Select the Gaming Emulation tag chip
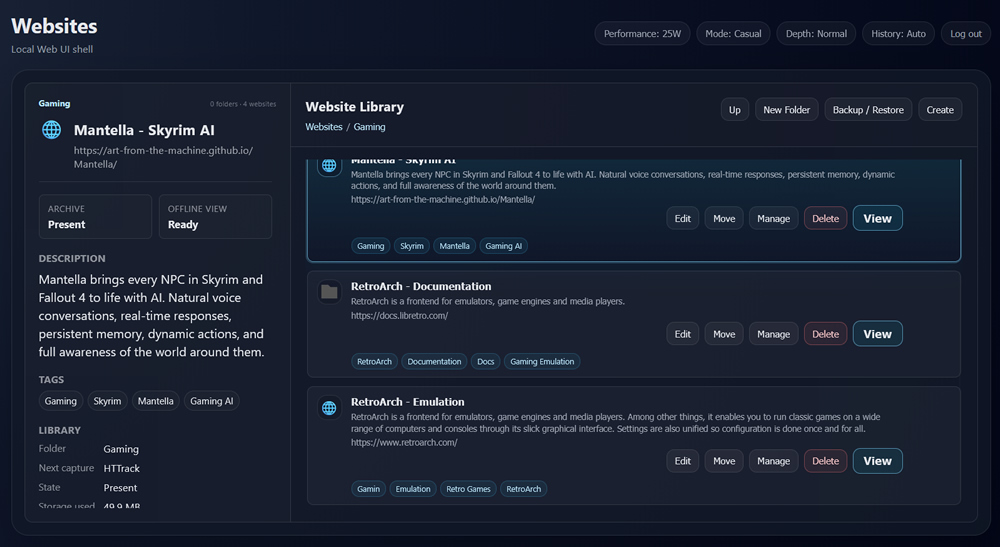The width and height of the screenshot is (1000, 547). pos(542,361)
